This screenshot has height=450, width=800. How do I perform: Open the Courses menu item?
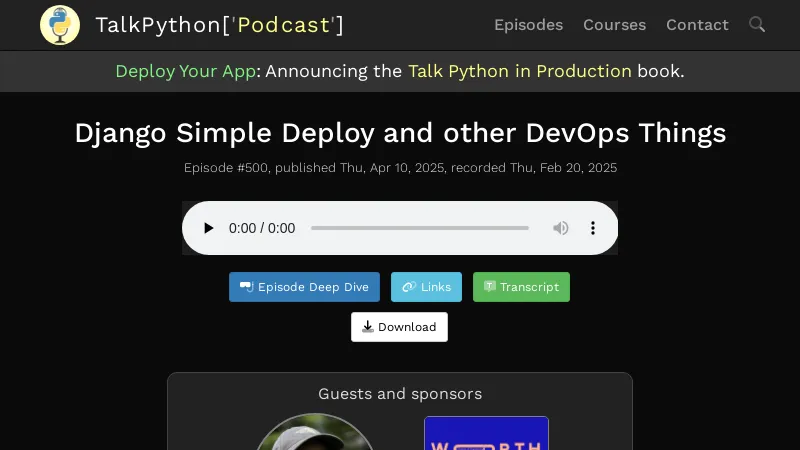(x=614, y=25)
